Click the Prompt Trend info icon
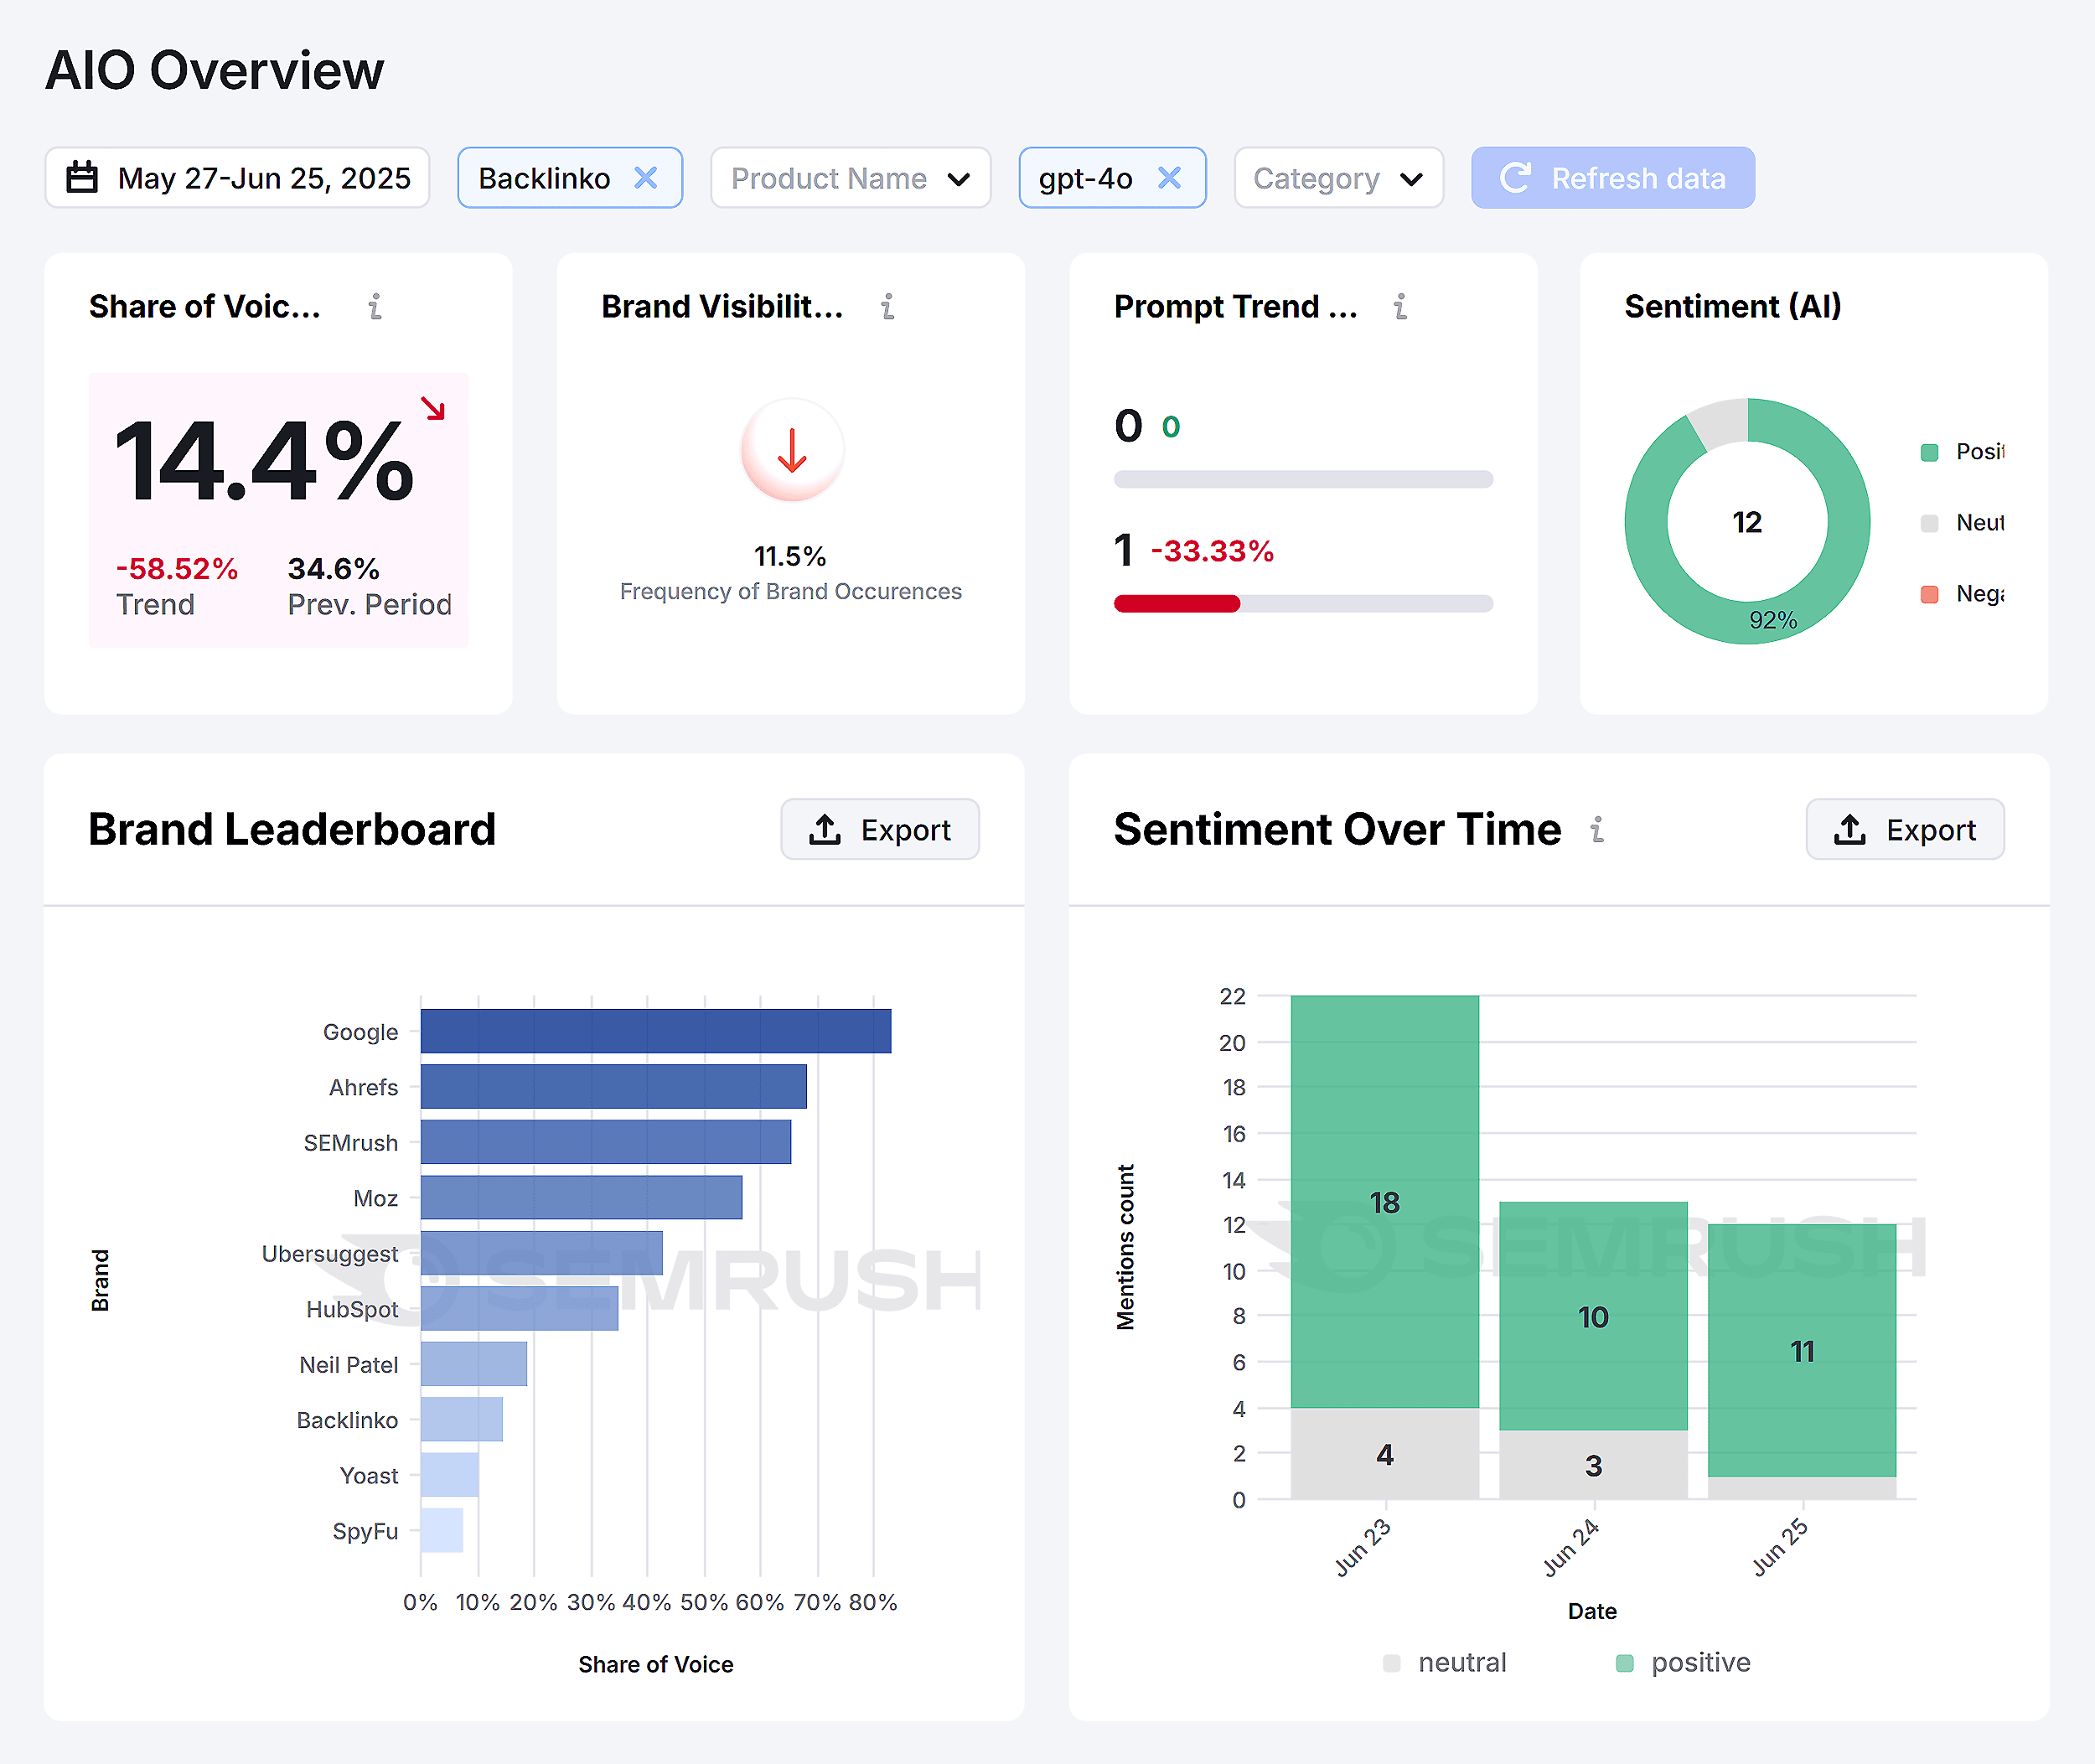The width and height of the screenshot is (2095, 1764). click(1400, 306)
